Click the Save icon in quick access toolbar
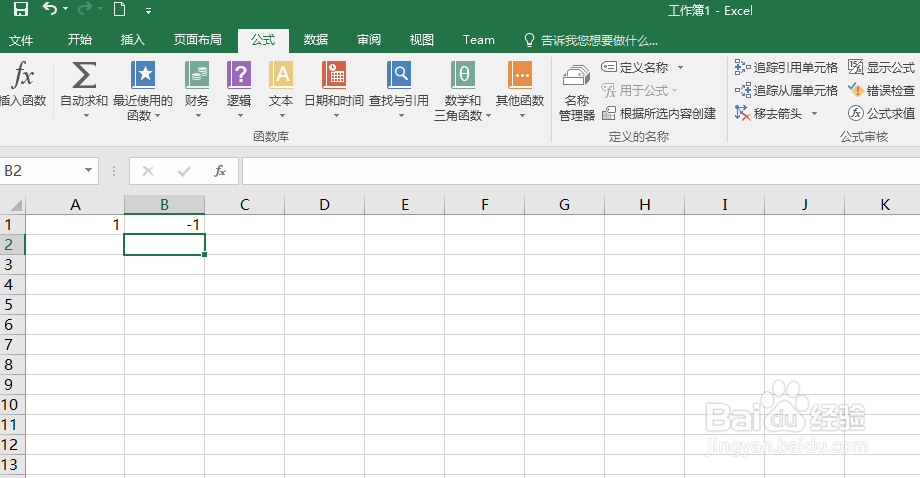Screen dimensions: 920x478 click(21, 9)
